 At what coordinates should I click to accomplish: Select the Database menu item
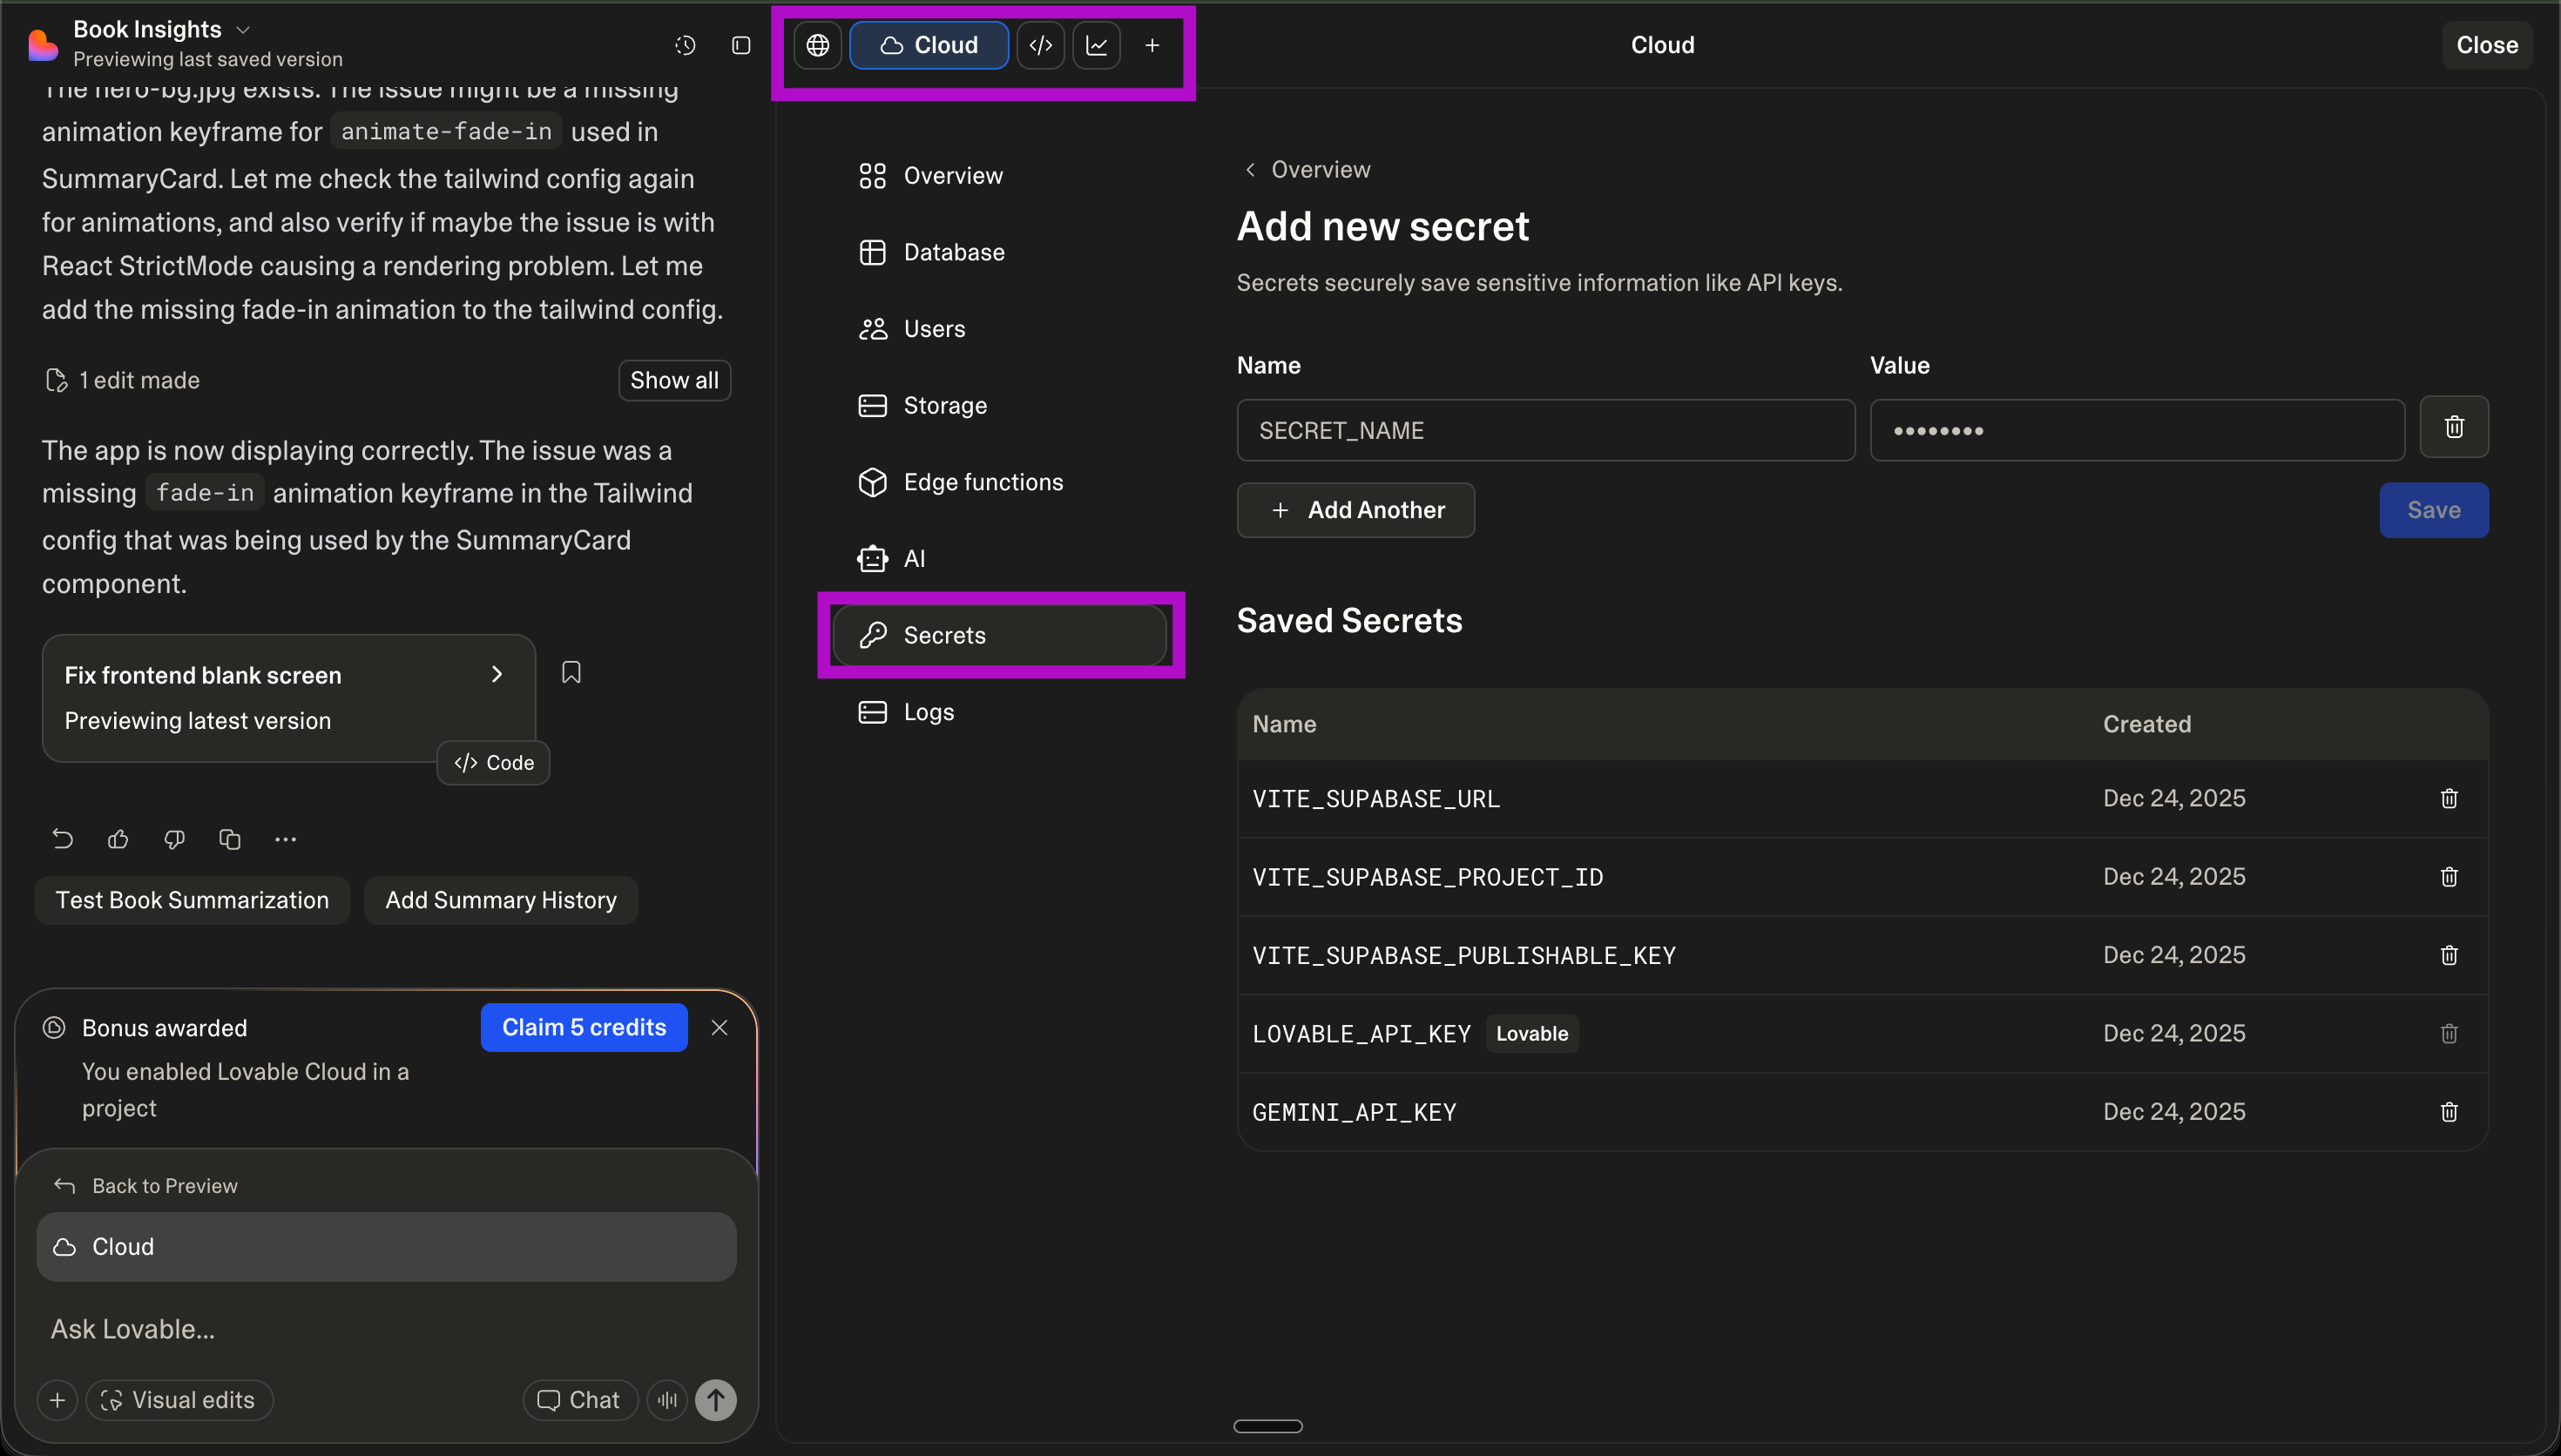953,252
